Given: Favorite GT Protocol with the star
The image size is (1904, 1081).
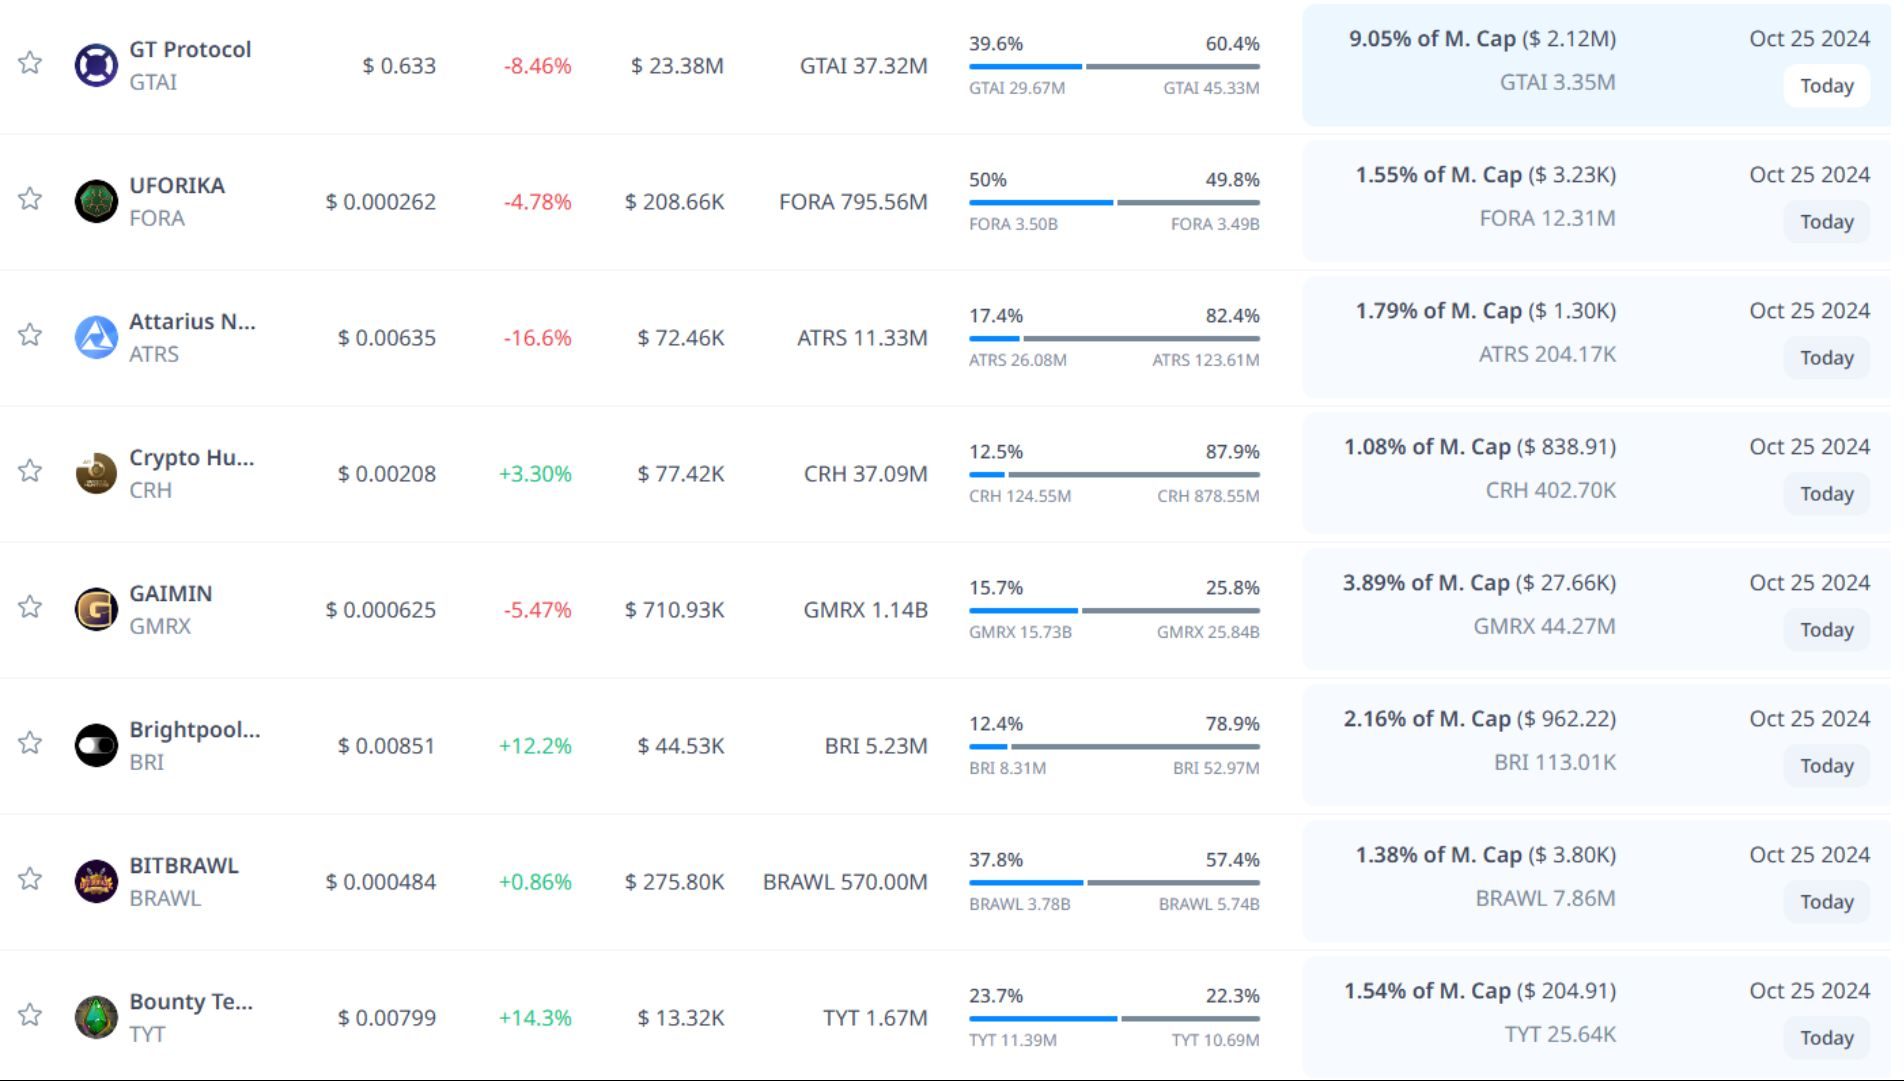Looking at the screenshot, I should pyautogui.click(x=30, y=63).
